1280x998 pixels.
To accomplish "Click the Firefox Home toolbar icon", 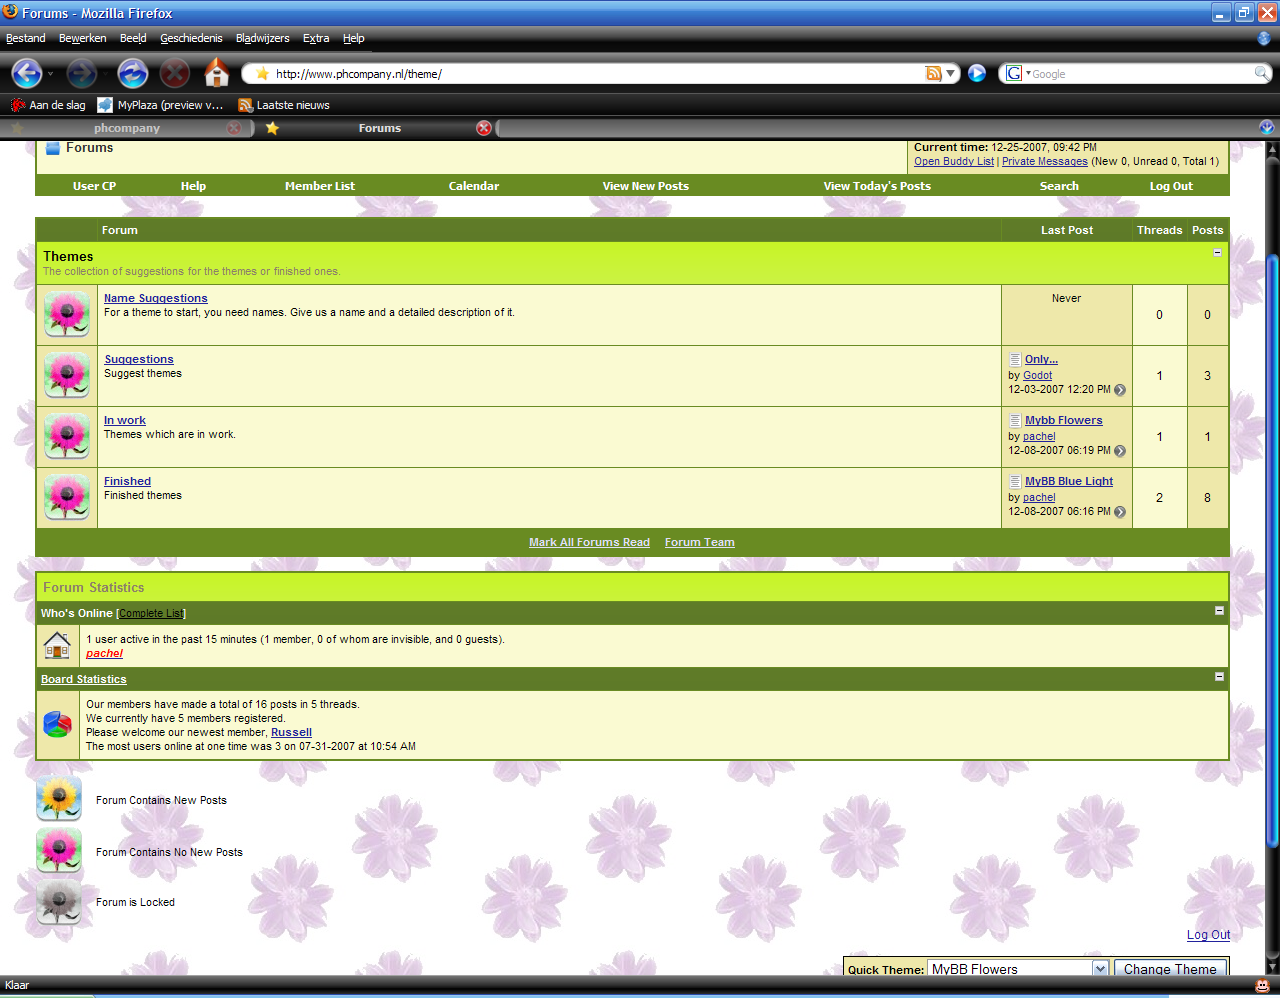I will coord(216,73).
